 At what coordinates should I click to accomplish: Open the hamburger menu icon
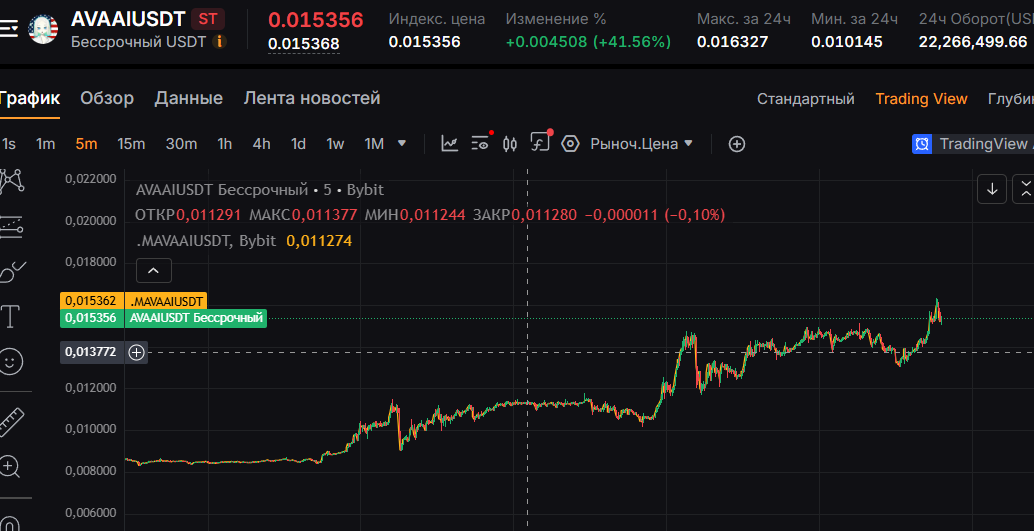tap(8, 29)
